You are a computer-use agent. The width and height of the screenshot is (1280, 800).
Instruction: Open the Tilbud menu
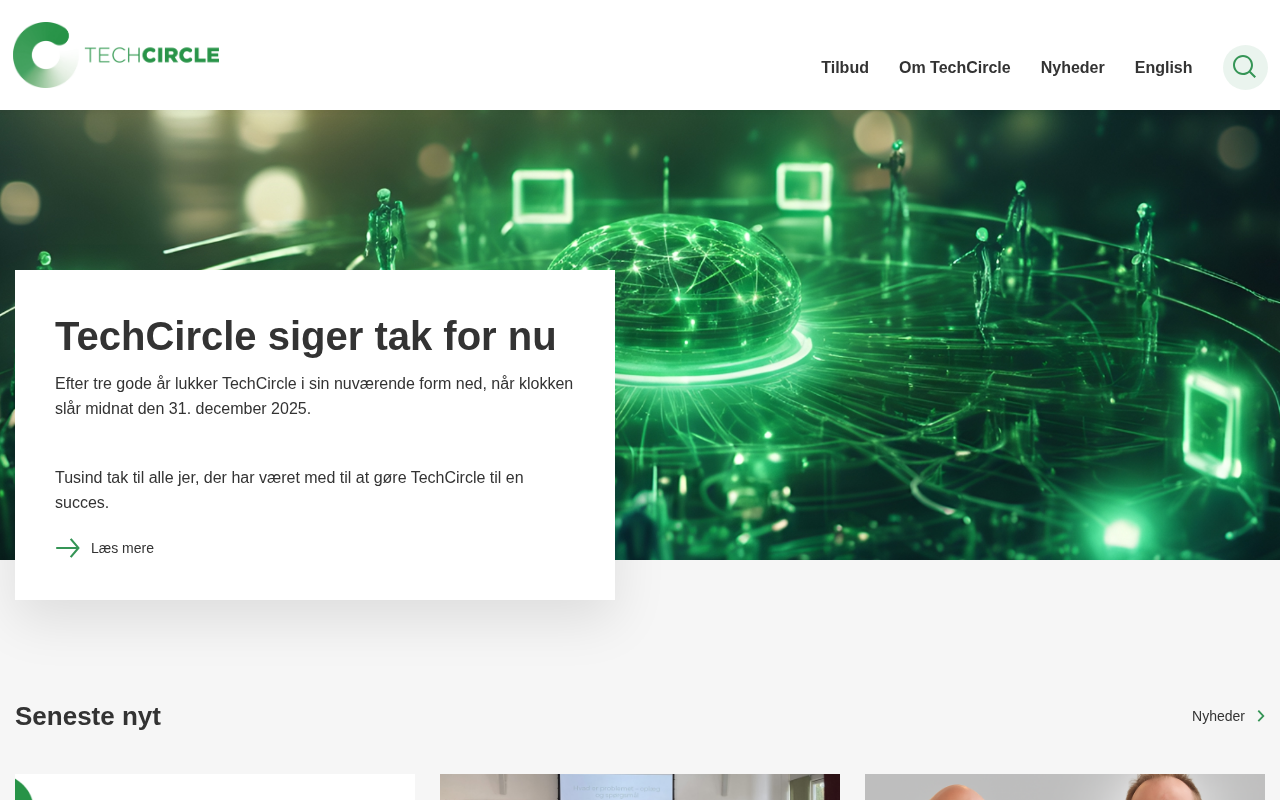click(845, 68)
